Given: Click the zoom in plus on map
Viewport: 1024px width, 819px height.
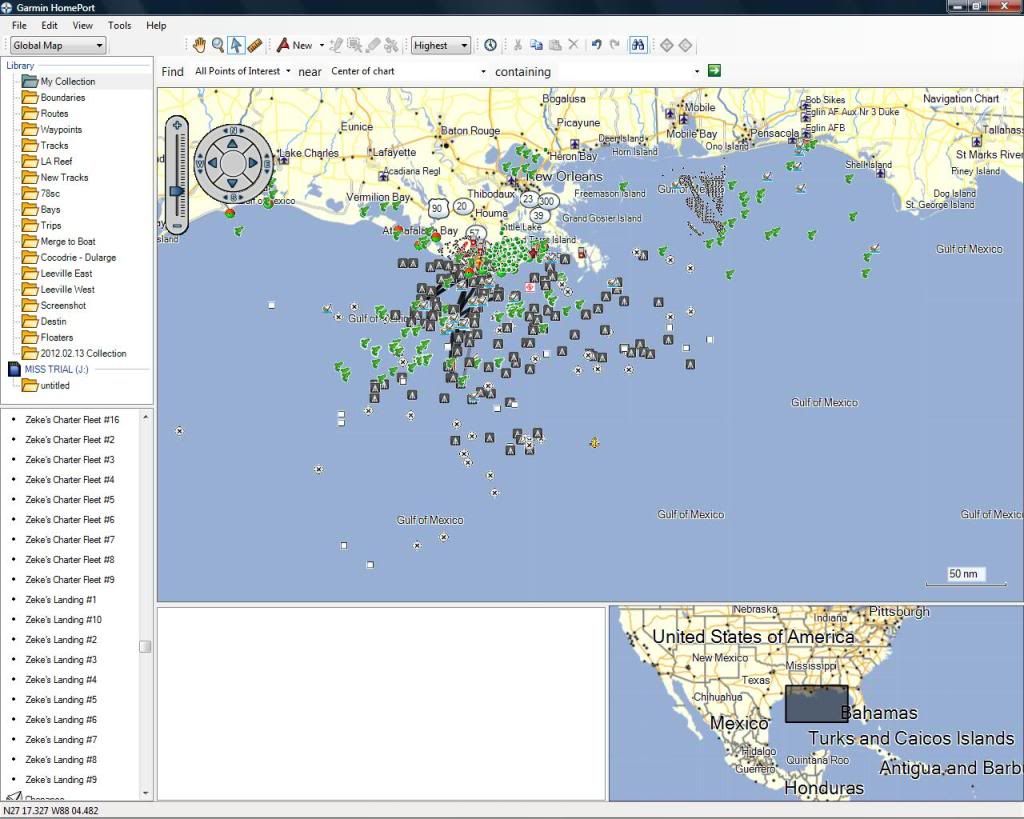Looking at the screenshot, I should point(177,124).
